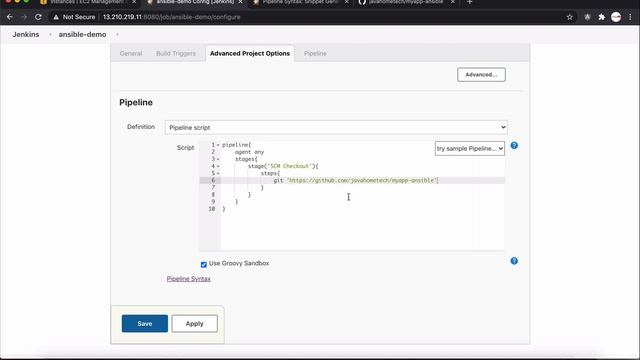Image resolution: width=640 pixels, height=360 pixels.
Task: Bookmark this page with the star icon
Action: pyautogui.click(x=569, y=17)
